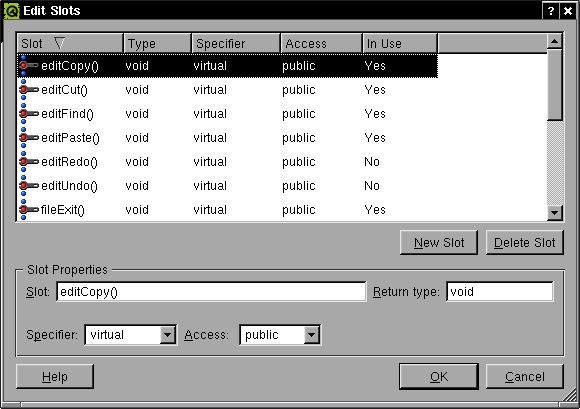Click the slot icon beside editCopy()
Image resolution: width=580 pixels, height=409 pixels.
click(29, 66)
